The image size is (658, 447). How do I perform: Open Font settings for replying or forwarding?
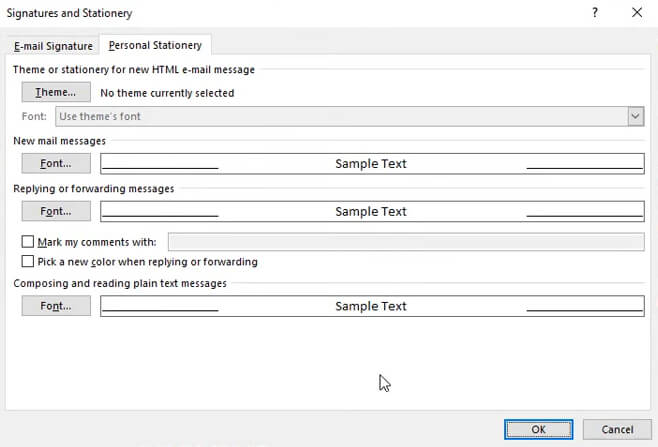tap(56, 211)
